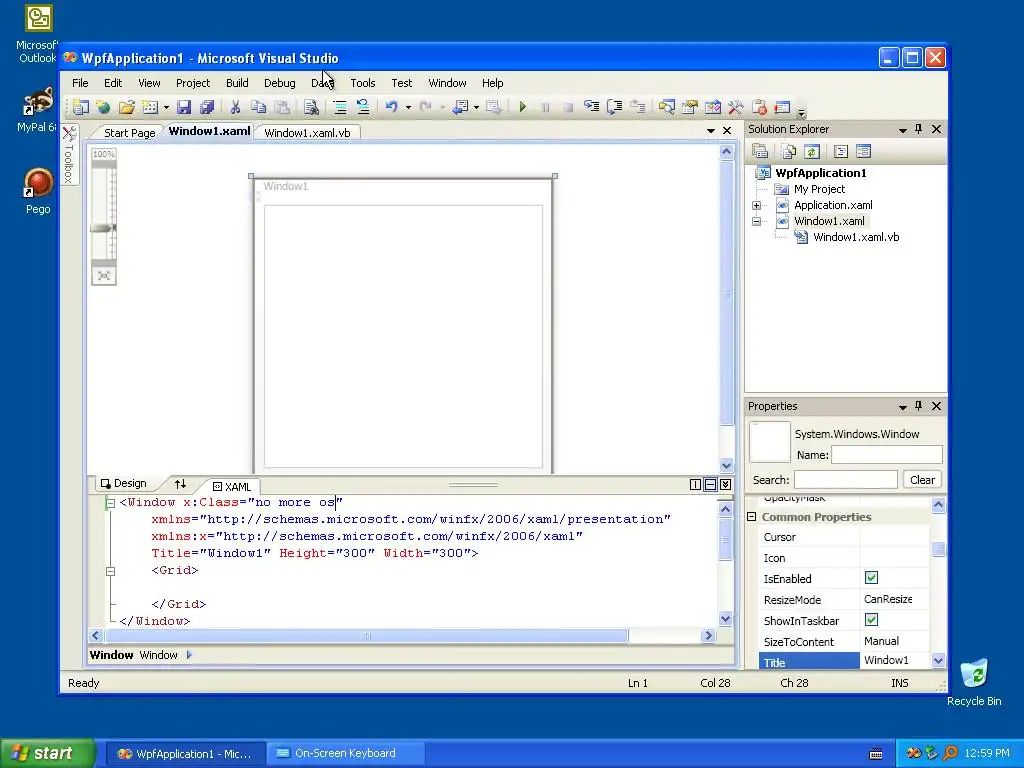Viewport: 1024px width, 768px height.
Task: Click the Name input field in Properties
Action: coord(887,455)
